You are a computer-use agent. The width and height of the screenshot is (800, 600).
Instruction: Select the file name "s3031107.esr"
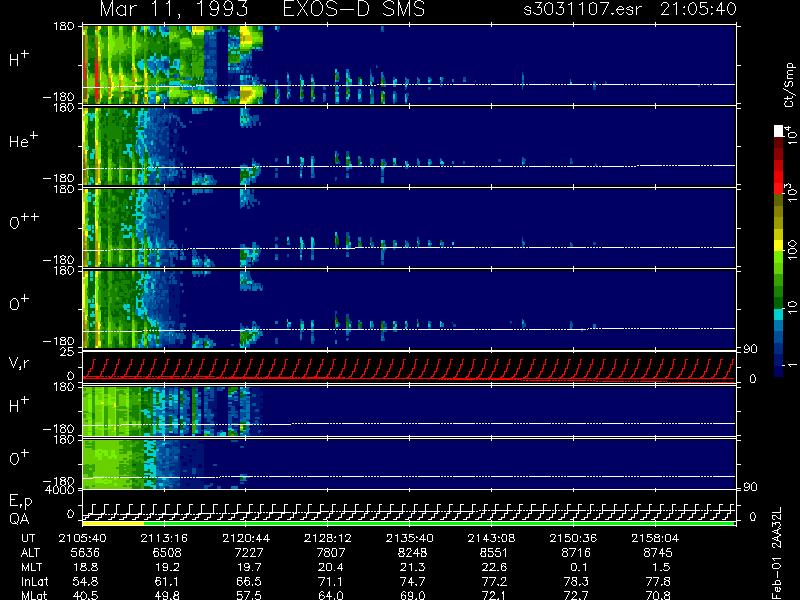click(x=583, y=9)
